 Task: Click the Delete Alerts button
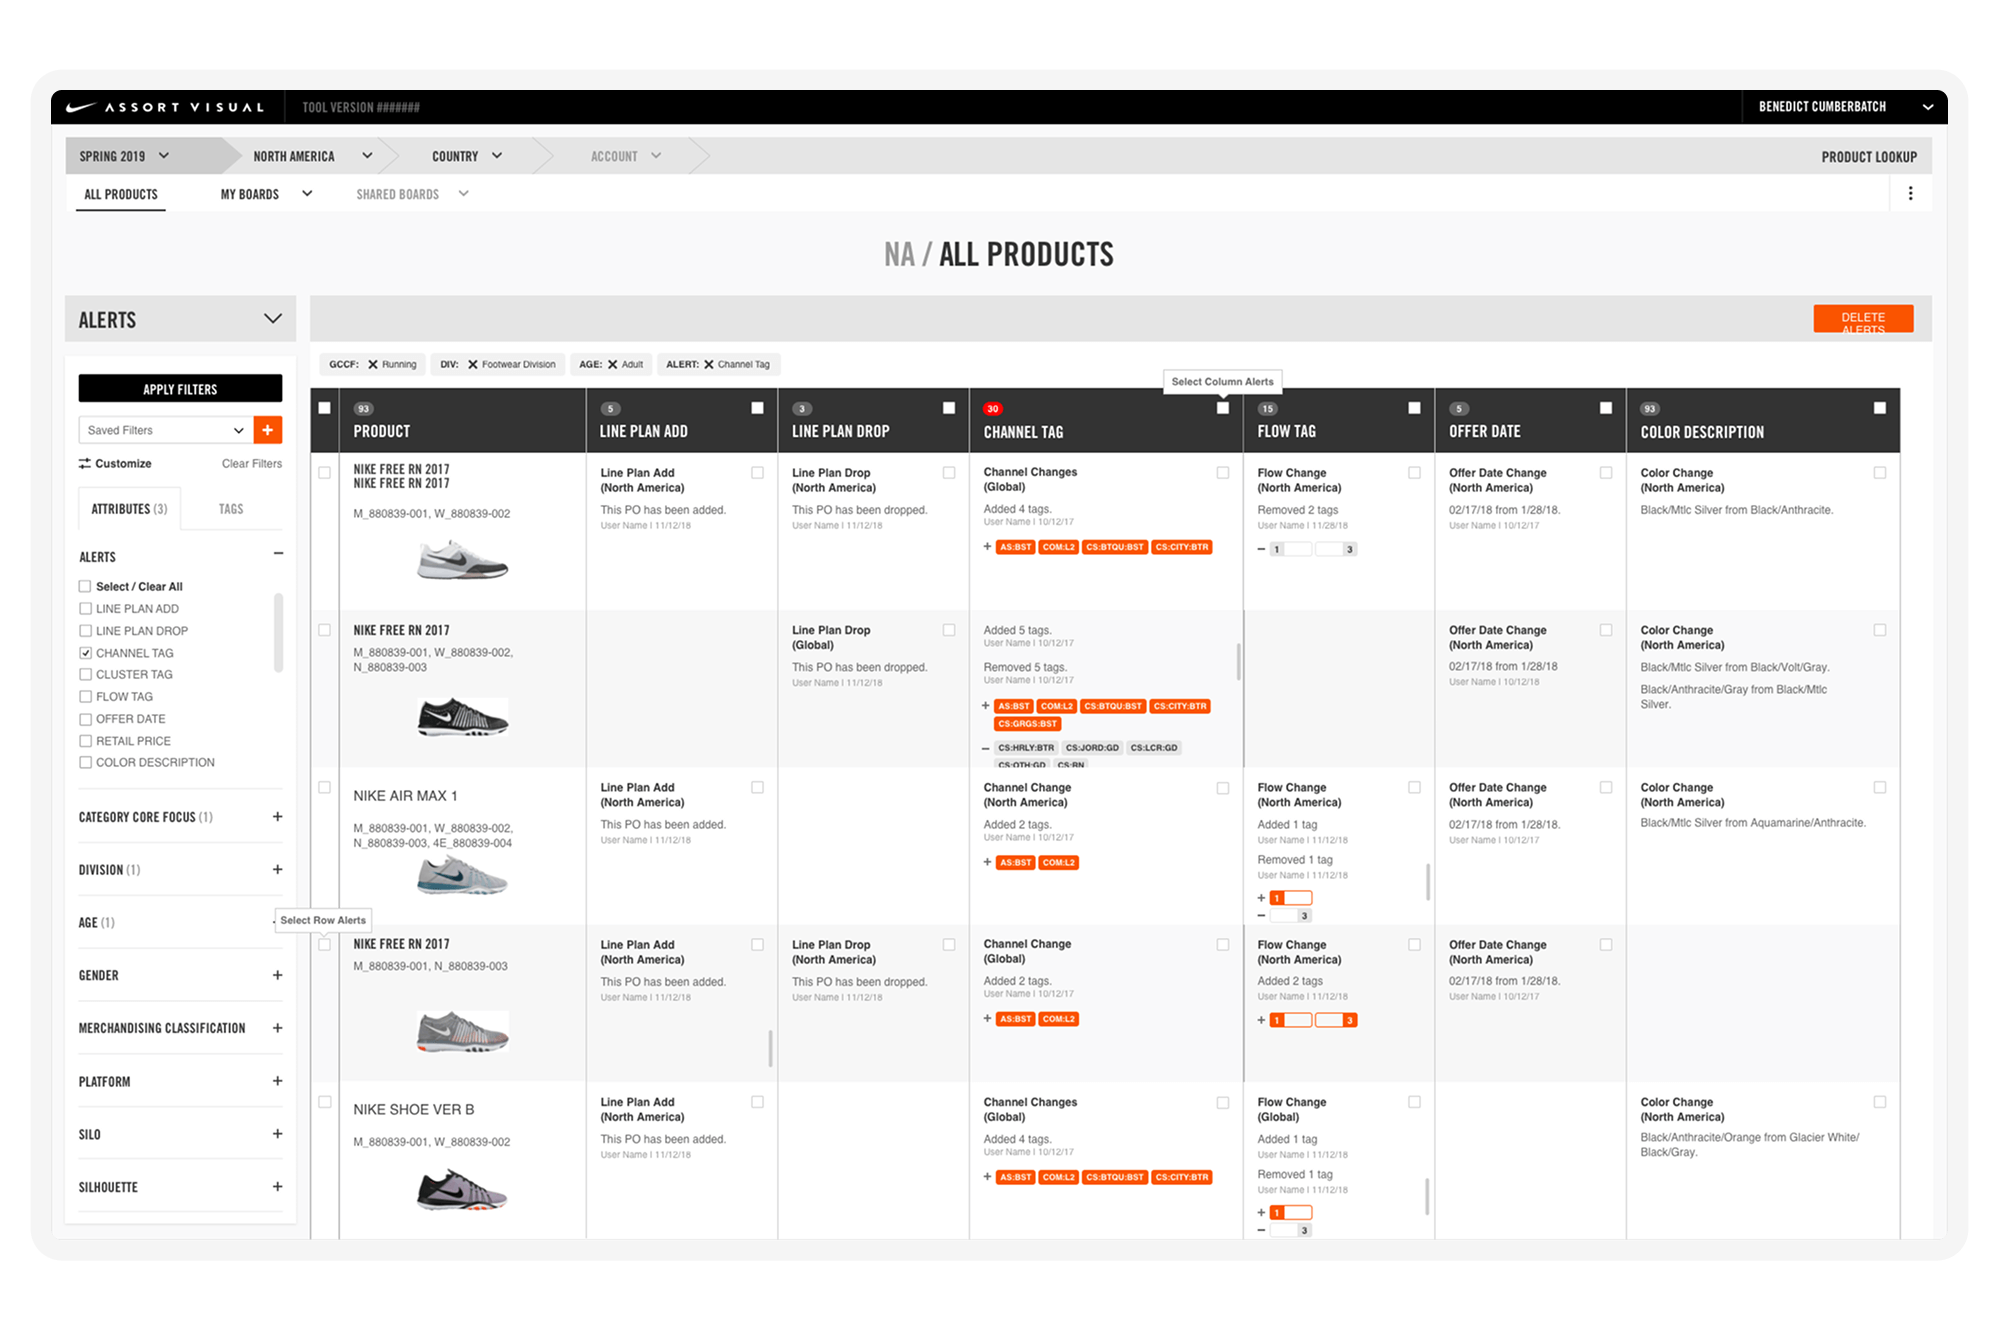point(1862,319)
